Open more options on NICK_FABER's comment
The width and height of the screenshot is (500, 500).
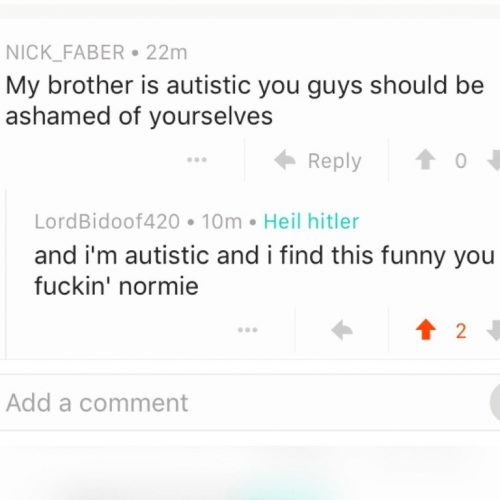click(x=197, y=160)
